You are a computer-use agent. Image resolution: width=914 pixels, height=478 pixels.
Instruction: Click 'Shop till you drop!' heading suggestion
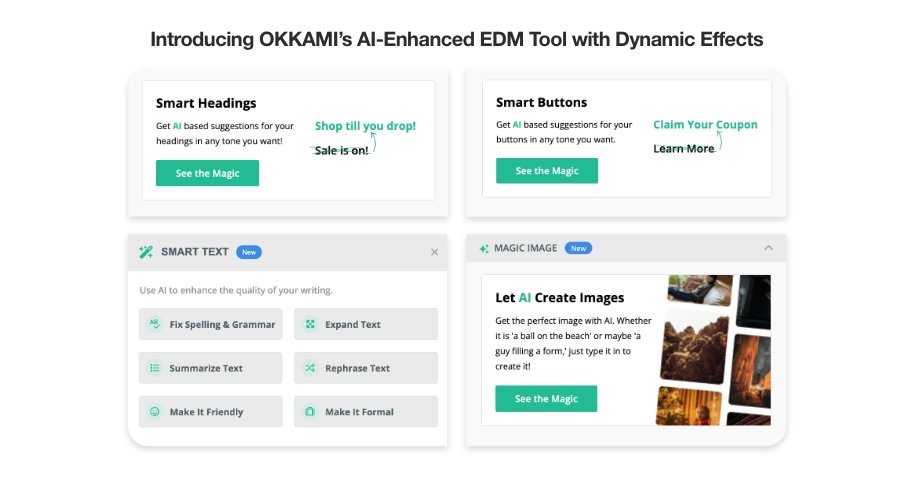pyautogui.click(x=365, y=126)
